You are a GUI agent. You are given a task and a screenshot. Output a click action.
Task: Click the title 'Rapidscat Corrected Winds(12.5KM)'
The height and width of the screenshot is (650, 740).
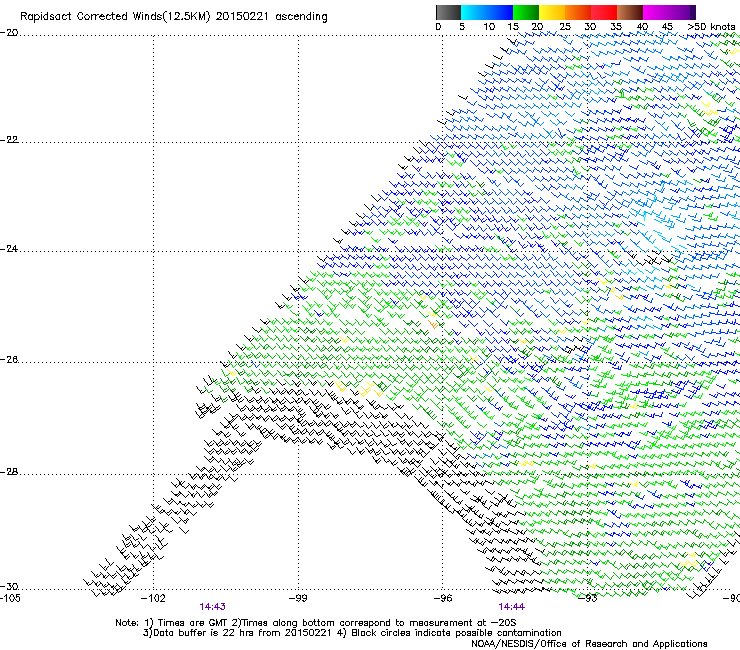click(115, 17)
